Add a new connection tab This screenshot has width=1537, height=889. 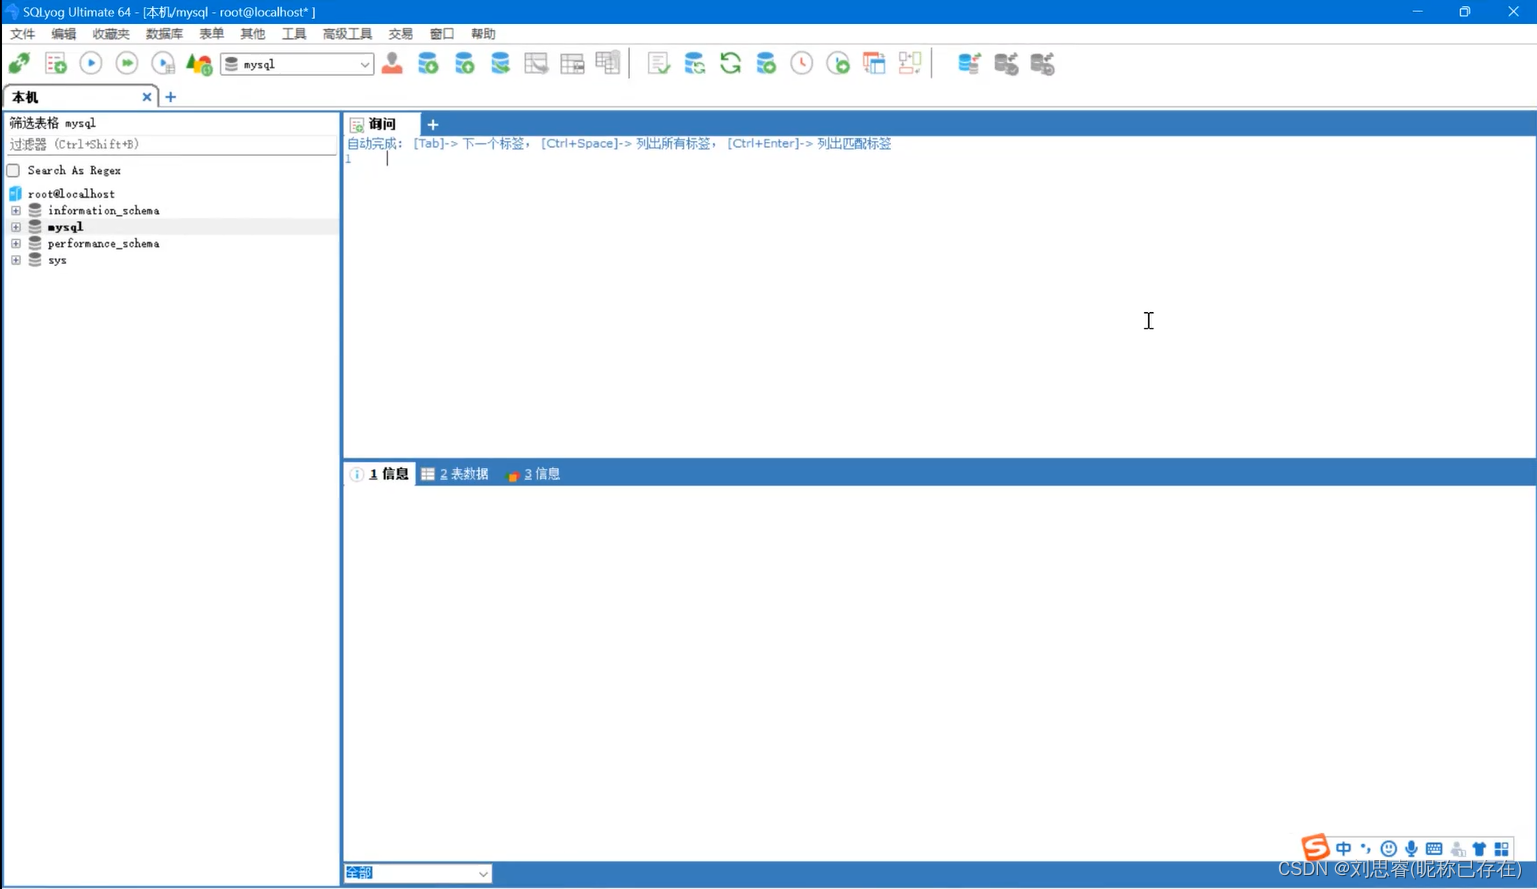point(170,97)
